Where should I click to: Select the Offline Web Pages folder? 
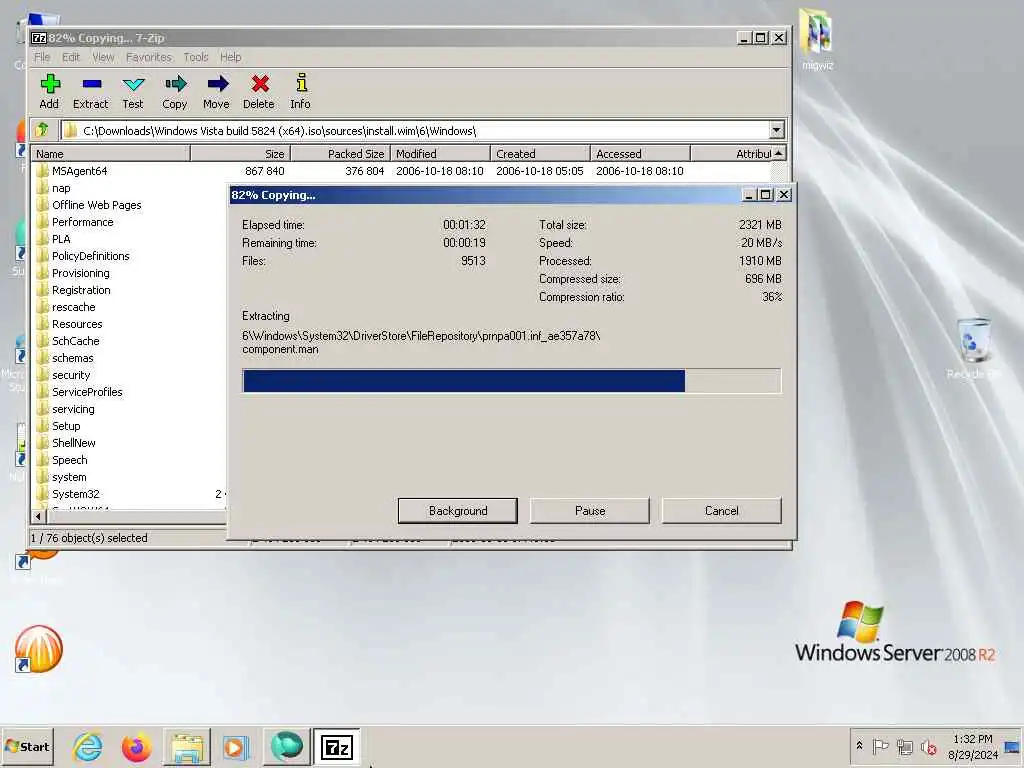pos(97,205)
